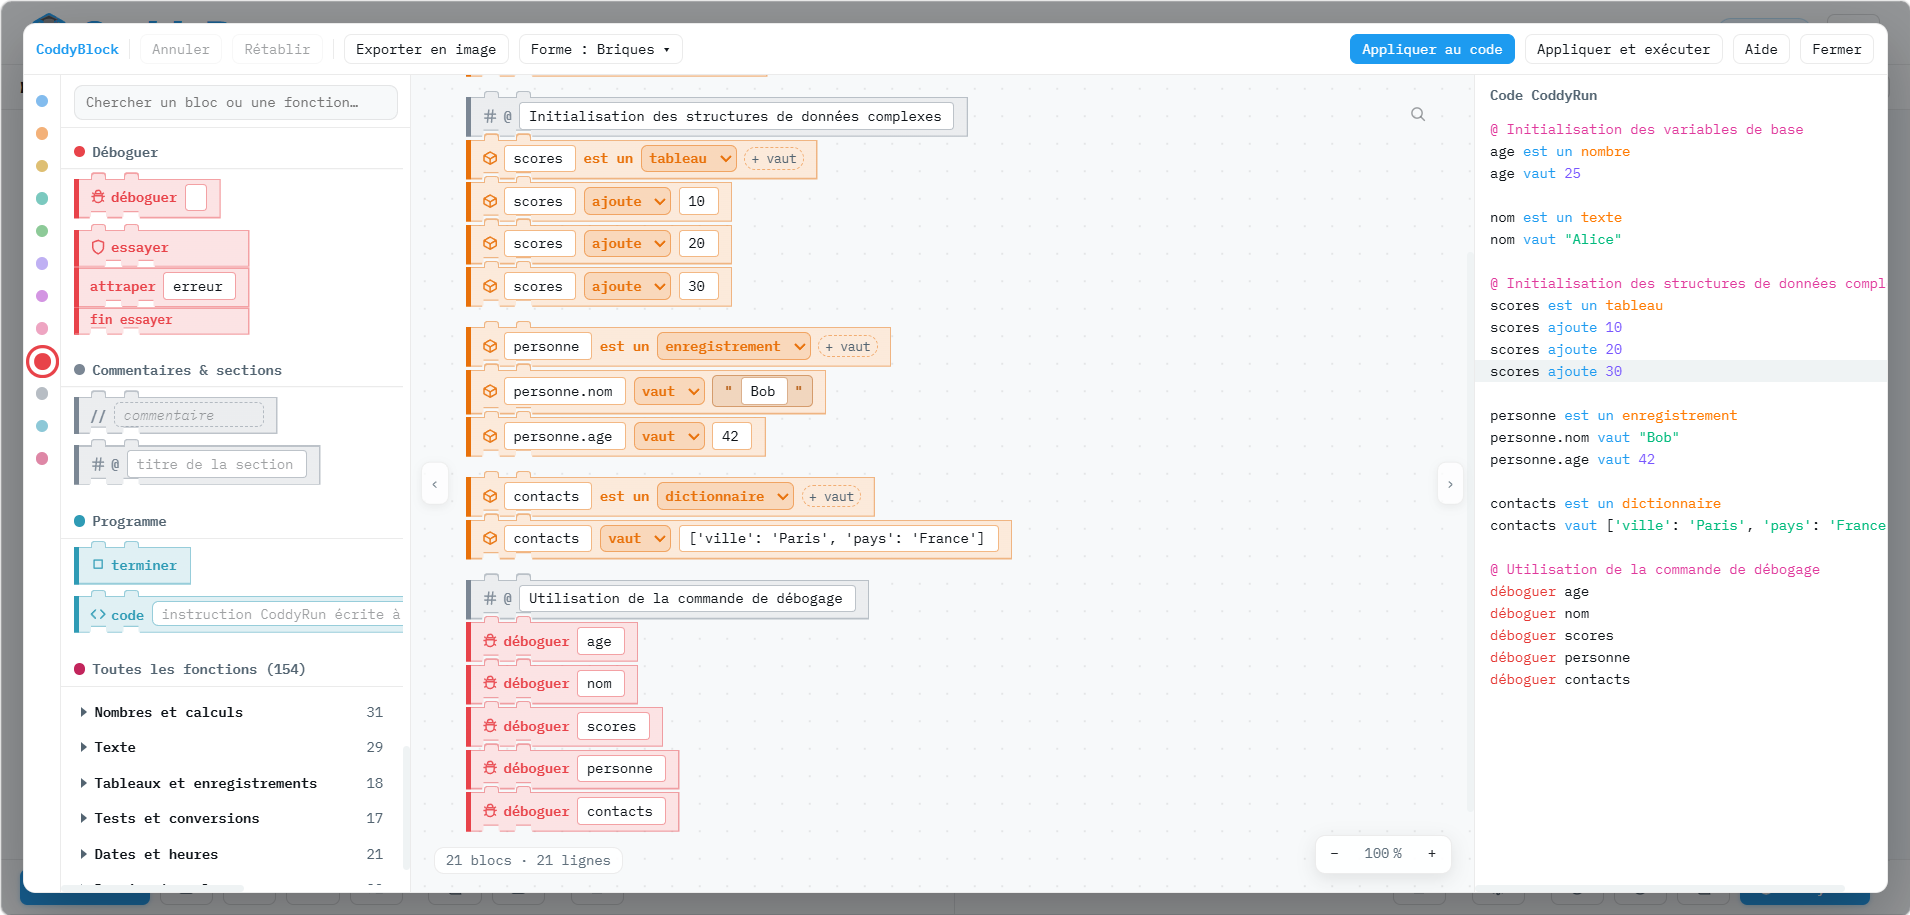Click the bug icon on 'déboguer contacts' block

490,811
